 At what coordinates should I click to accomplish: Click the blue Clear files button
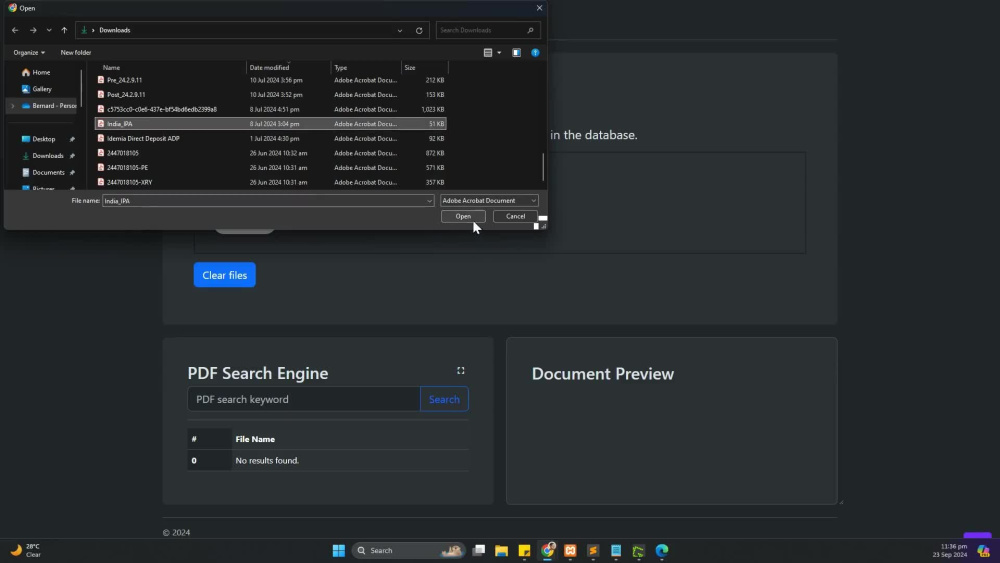[x=224, y=275]
